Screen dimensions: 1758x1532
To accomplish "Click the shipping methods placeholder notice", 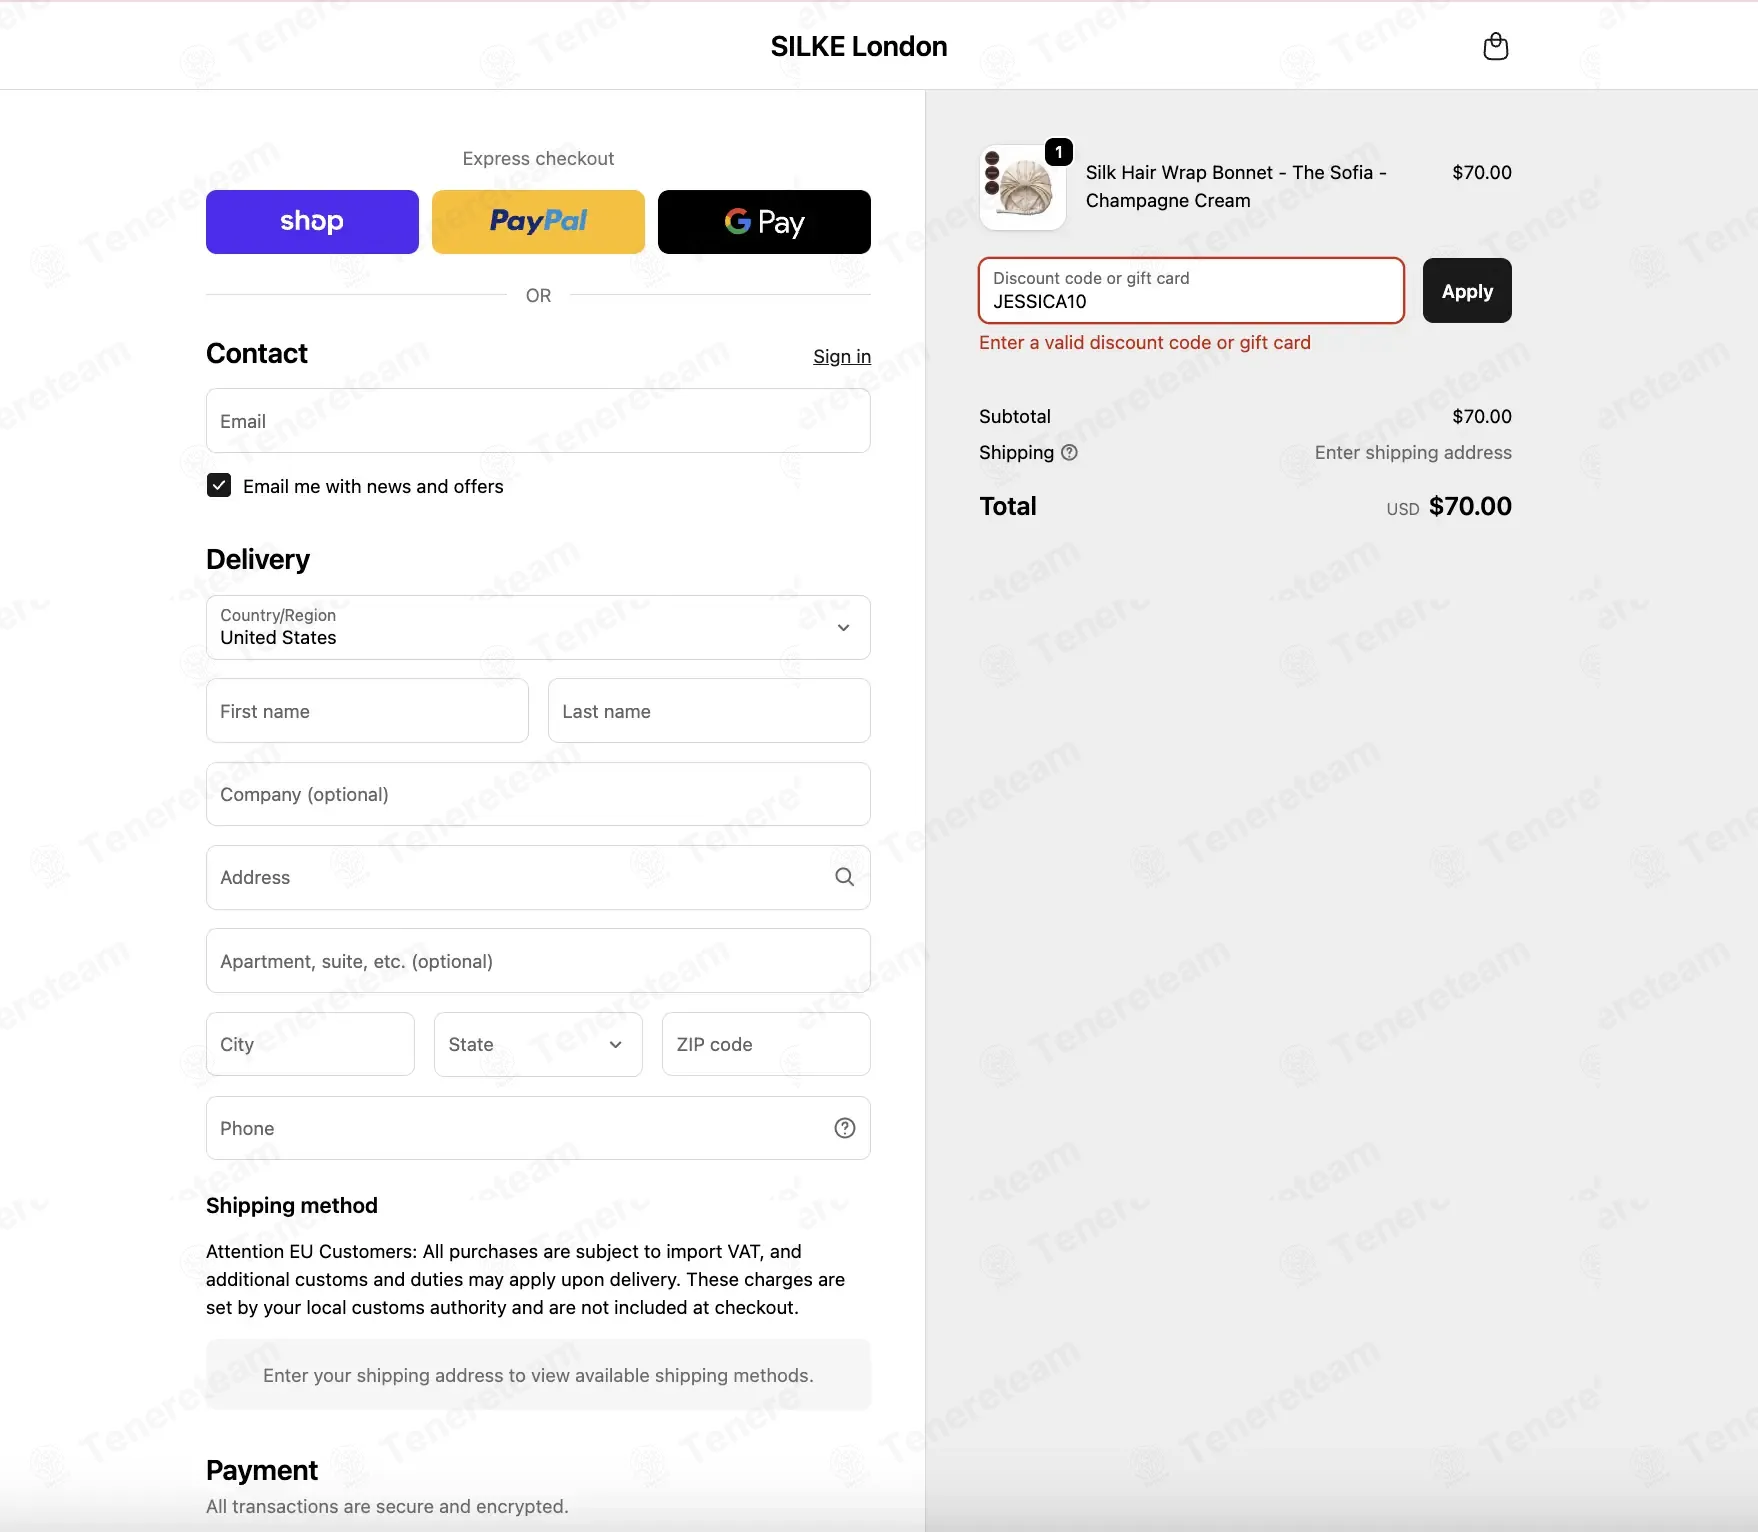I will 538,1375.
